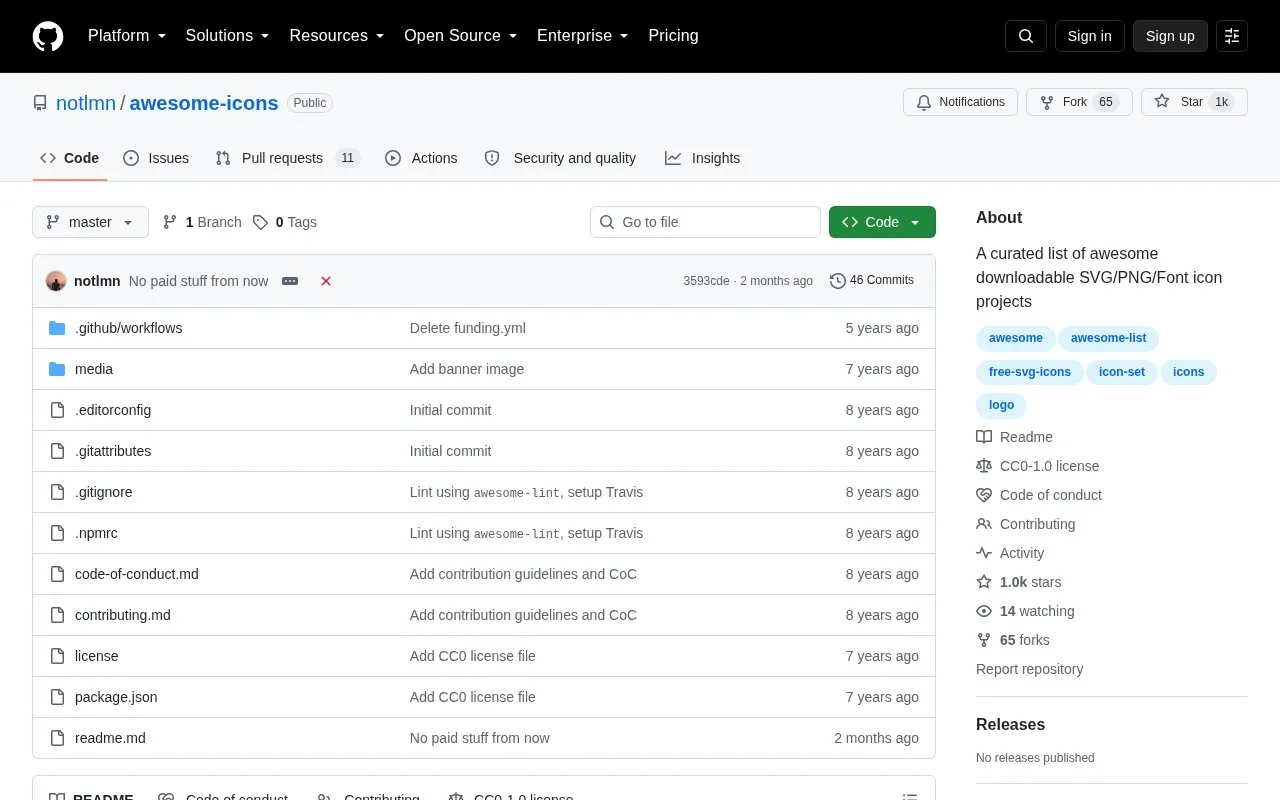View 1 Branch link
The image size is (1280, 800).
click(x=202, y=222)
